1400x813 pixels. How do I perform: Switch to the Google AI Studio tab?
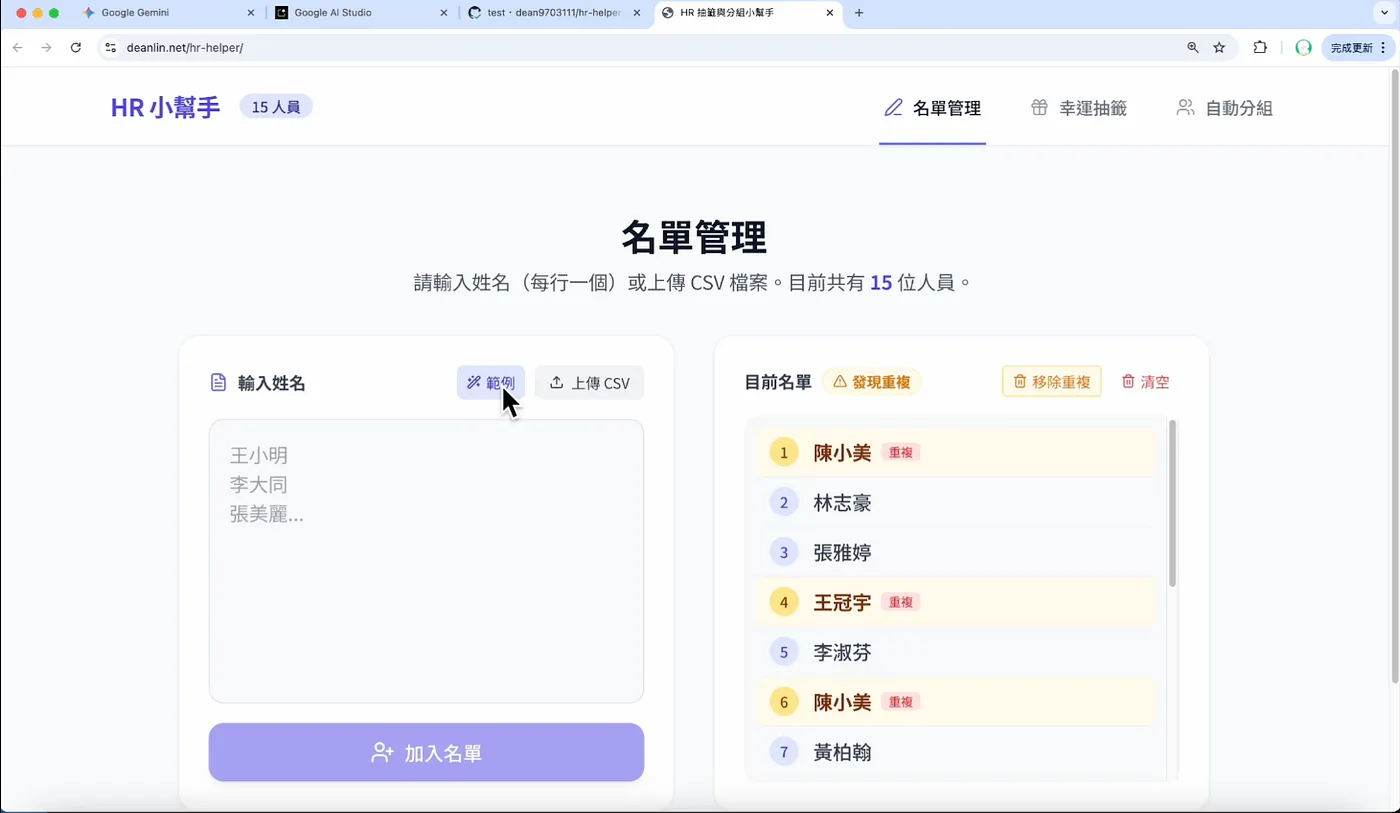click(x=361, y=13)
